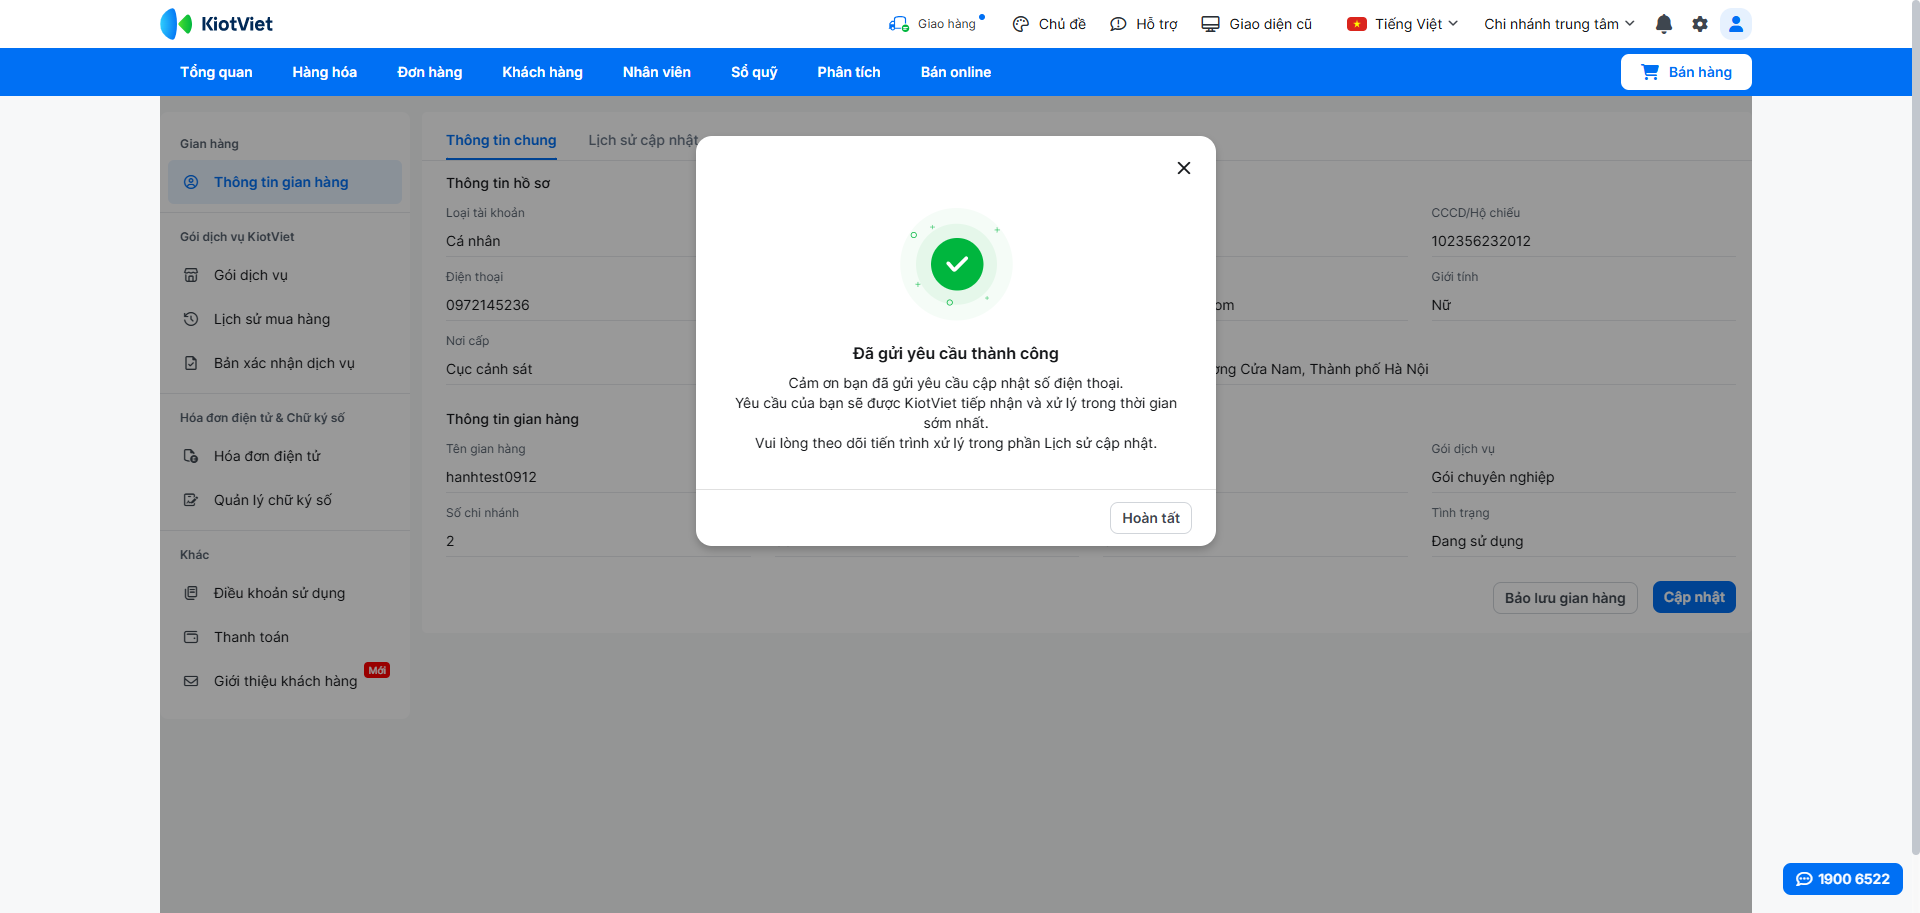Open the 1900 6522 hotline chat button
Screen dimensions: 1920x913
coord(1843,879)
